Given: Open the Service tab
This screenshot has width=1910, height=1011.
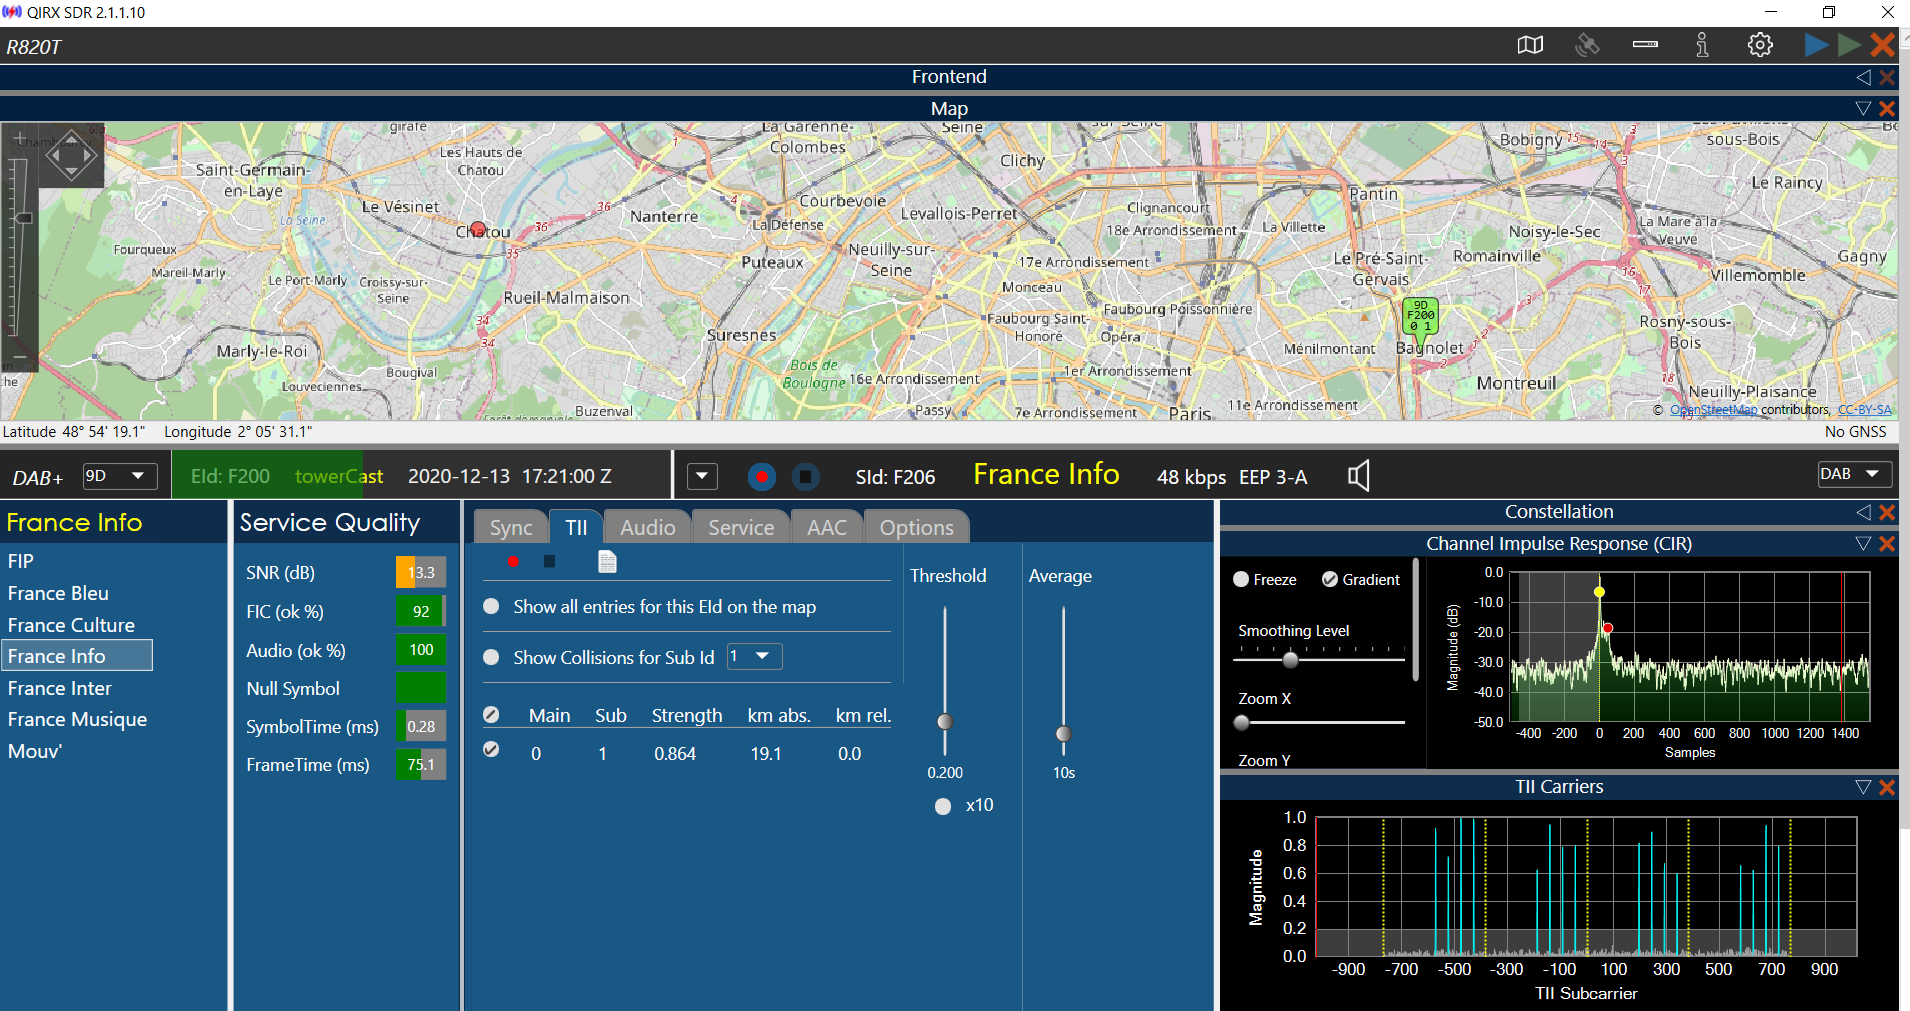Looking at the screenshot, I should (741, 527).
